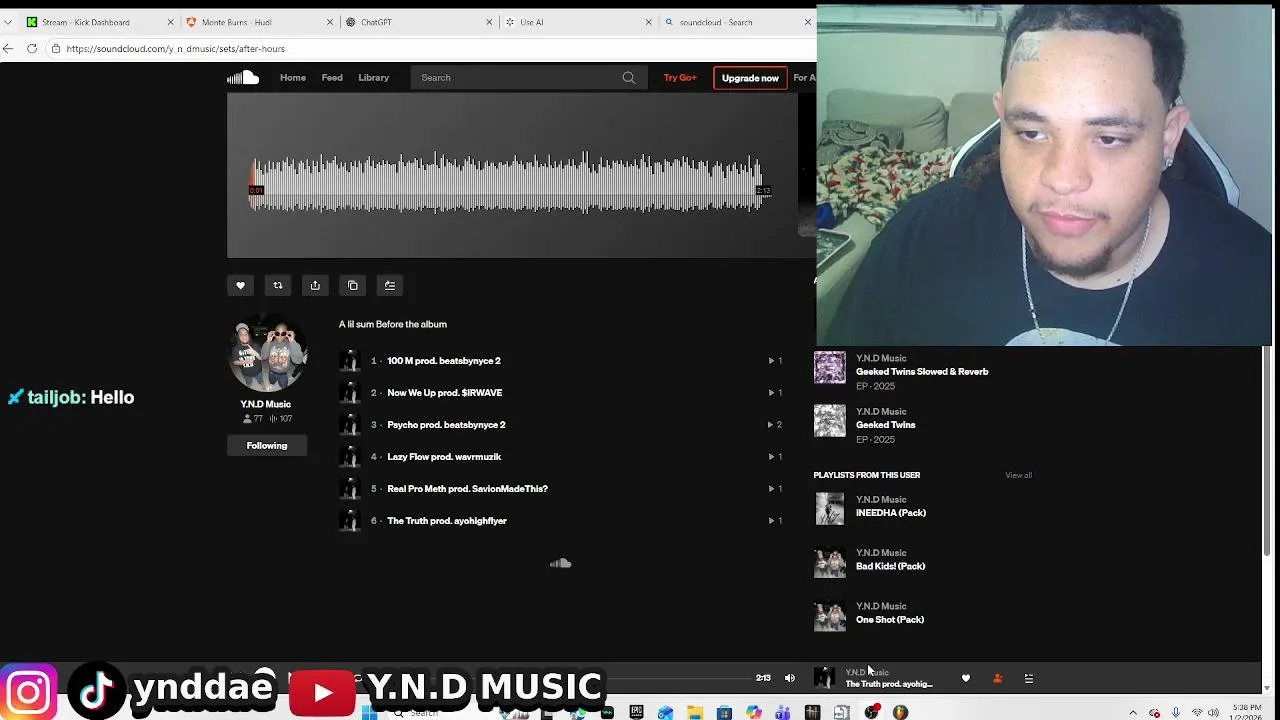The height and width of the screenshot is (720, 1280).
Task: Mute using the player volume icon
Action: pyautogui.click(x=790, y=678)
